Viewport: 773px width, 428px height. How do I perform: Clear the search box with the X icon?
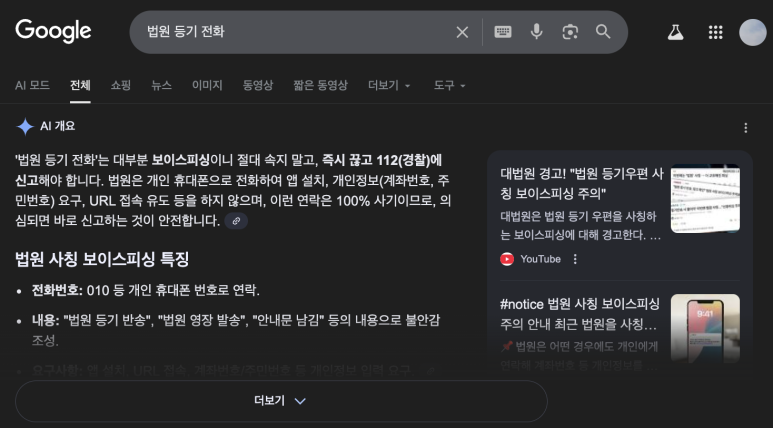(462, 32)
